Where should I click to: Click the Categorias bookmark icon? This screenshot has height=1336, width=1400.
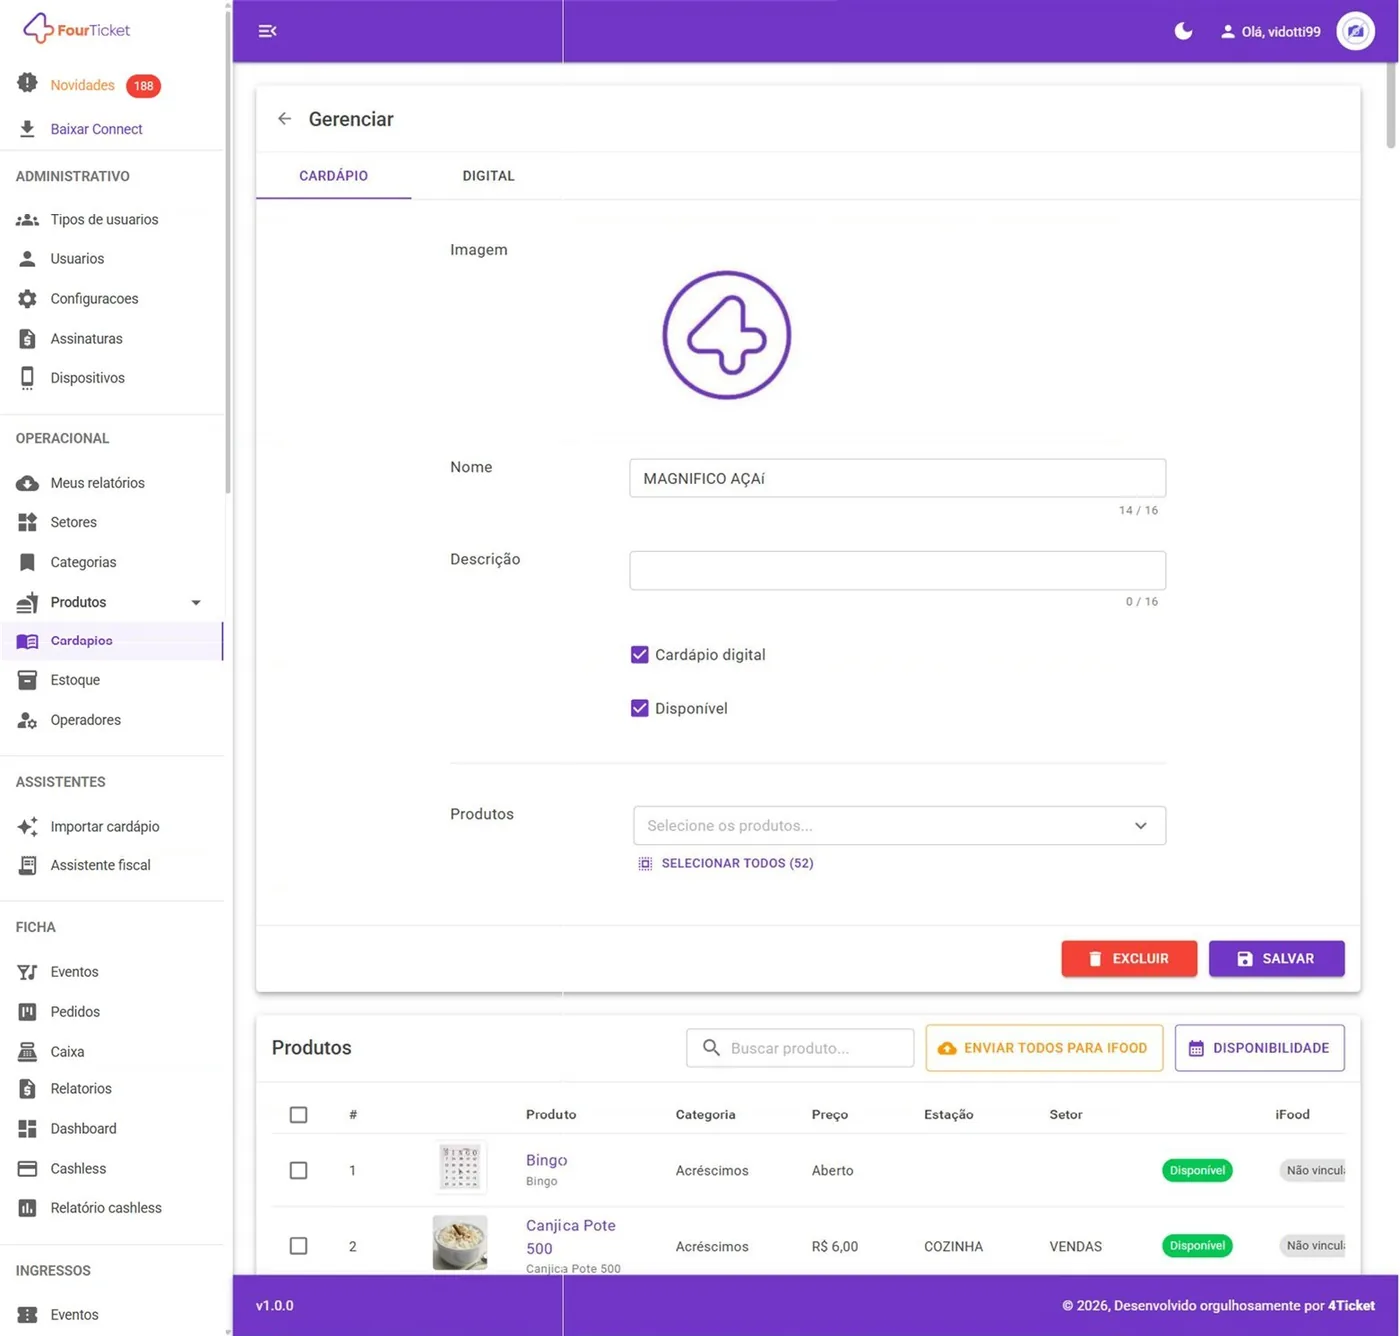coord(27,562)
